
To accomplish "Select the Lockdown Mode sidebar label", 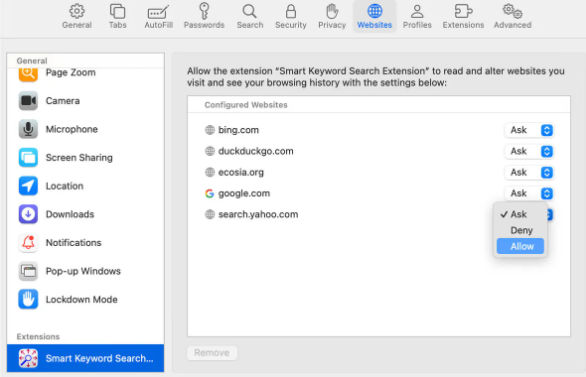I will coord(81,300).
